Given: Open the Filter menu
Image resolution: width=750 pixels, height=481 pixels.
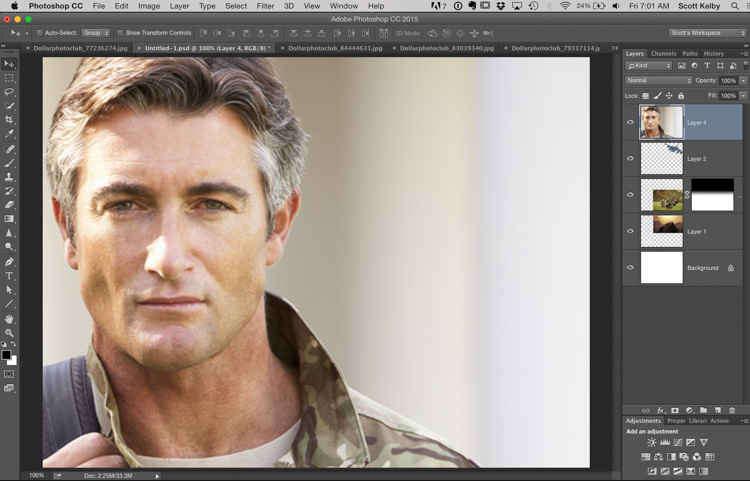Looking at the screenshot, I should (x=265, y=6).
